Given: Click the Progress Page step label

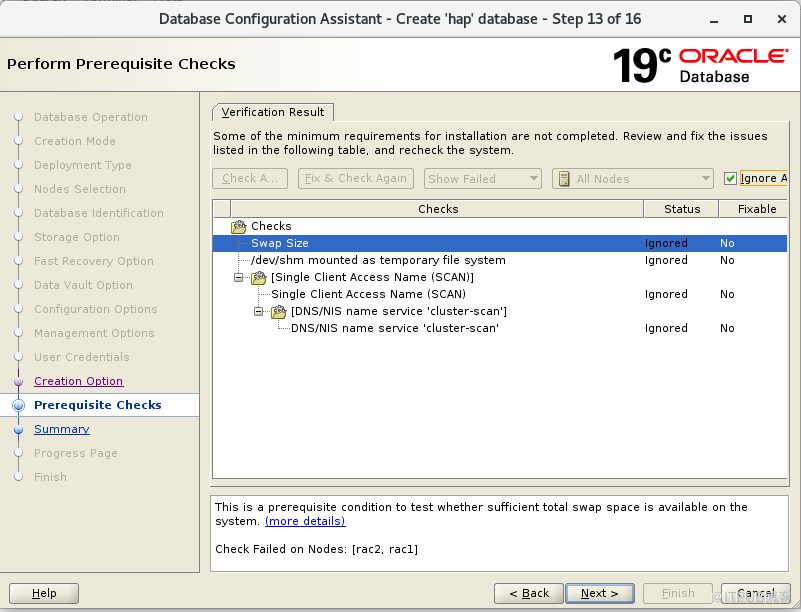Looking at the screenshot, I should 76,453.
